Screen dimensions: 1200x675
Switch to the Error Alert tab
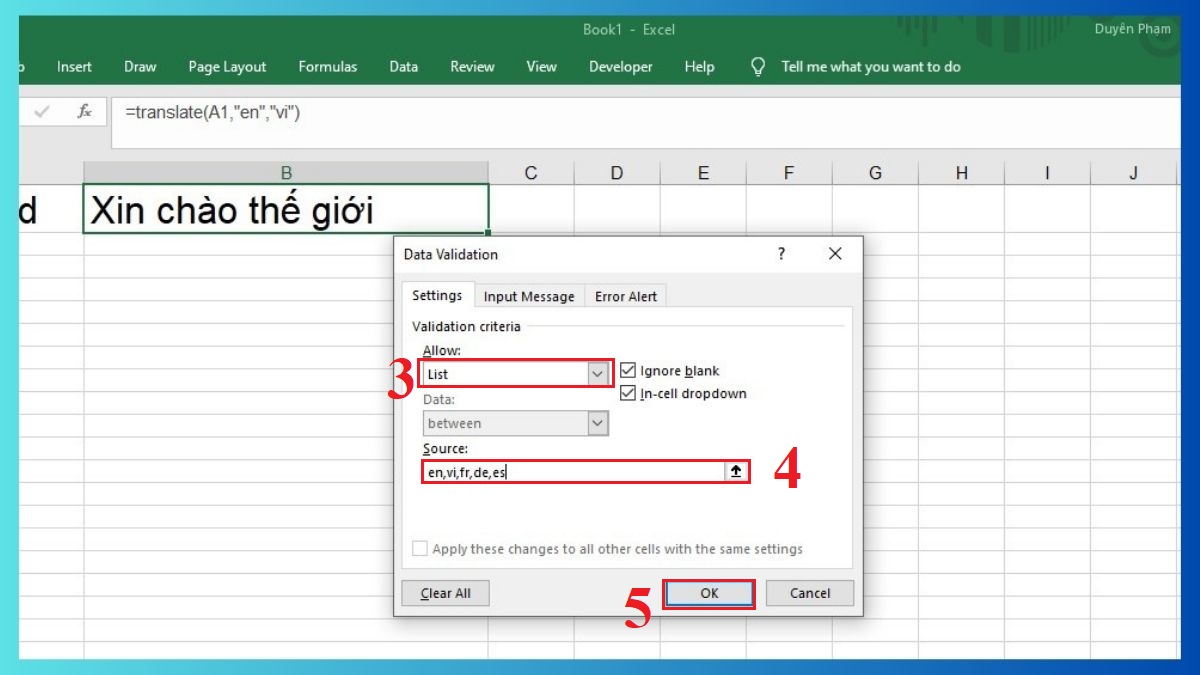point(626,296)
